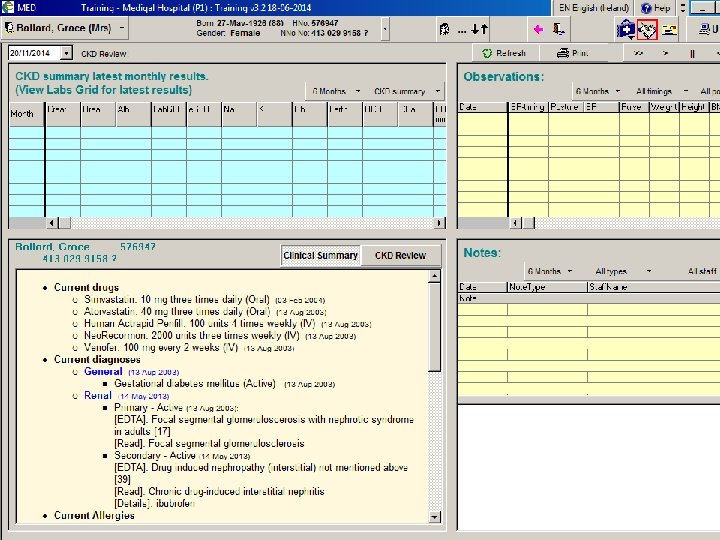Viewport: 720px width, 540px height.
Task: Click clinical summary scroll down arrow
Action: coord(434,517)
